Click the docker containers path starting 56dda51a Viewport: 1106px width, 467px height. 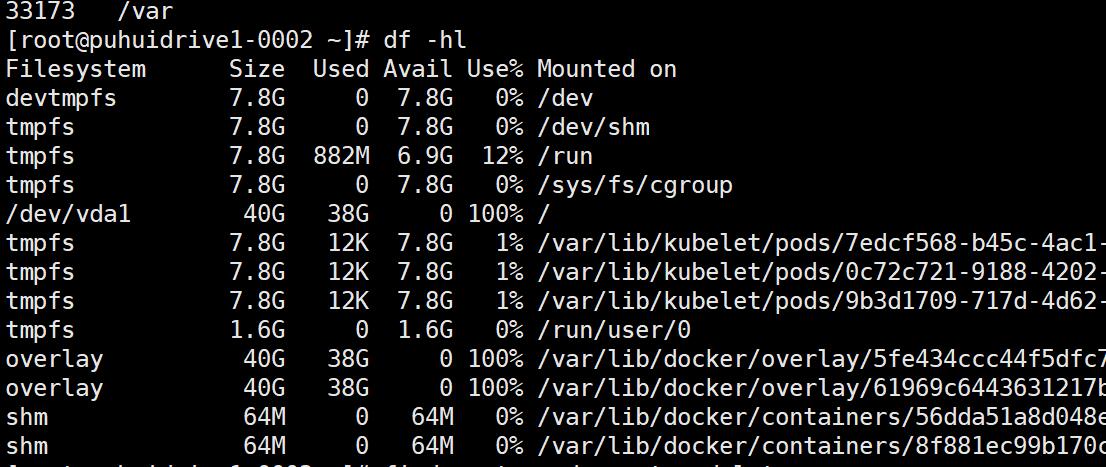(822, 417)
